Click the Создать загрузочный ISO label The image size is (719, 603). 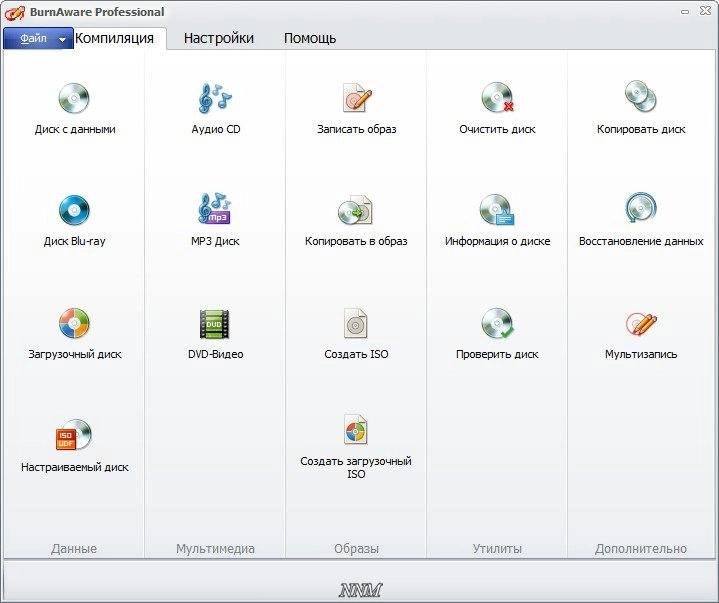(356, 467)
